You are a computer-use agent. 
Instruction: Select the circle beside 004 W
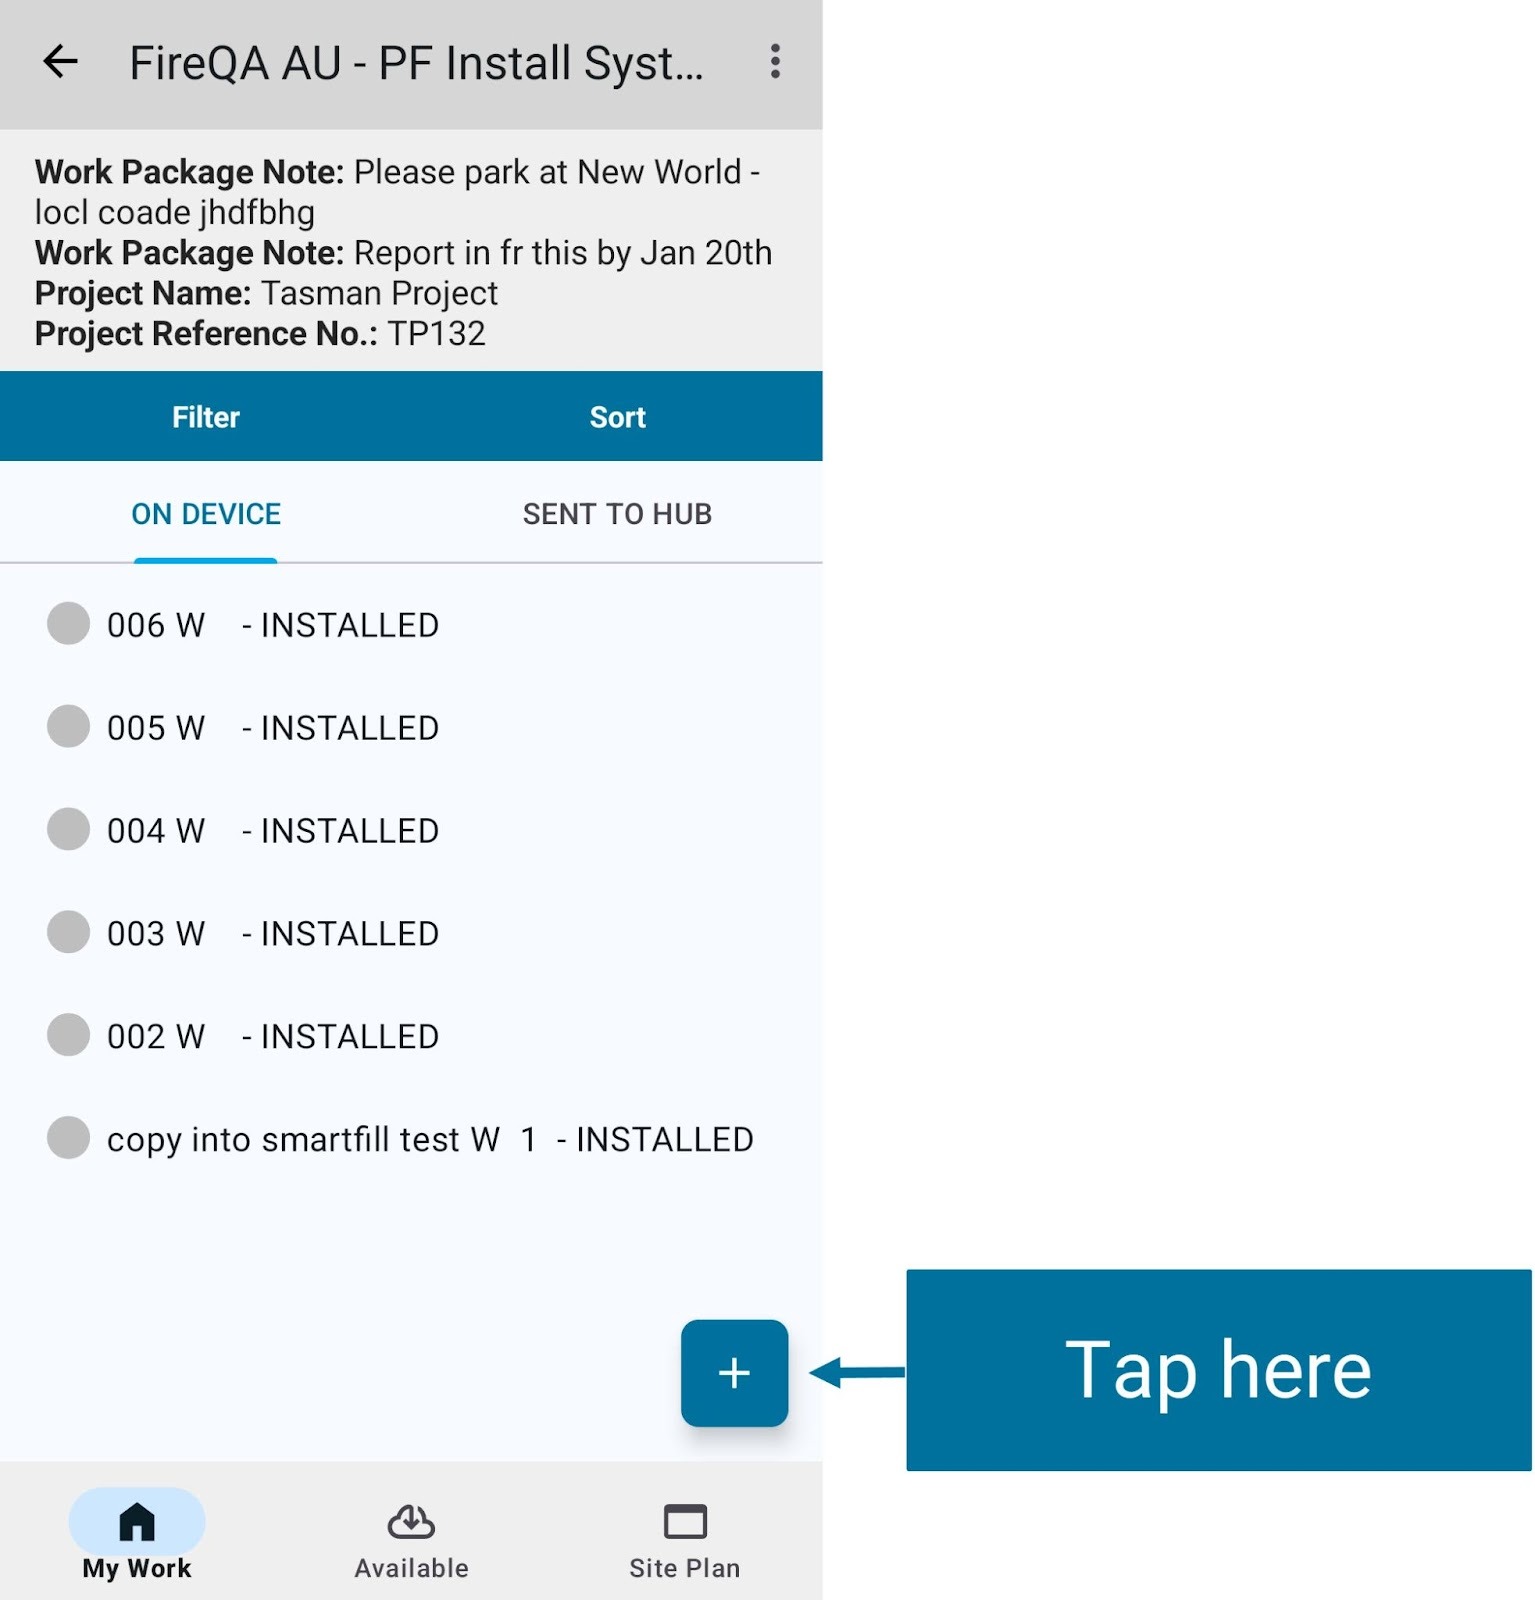point(69,830)
